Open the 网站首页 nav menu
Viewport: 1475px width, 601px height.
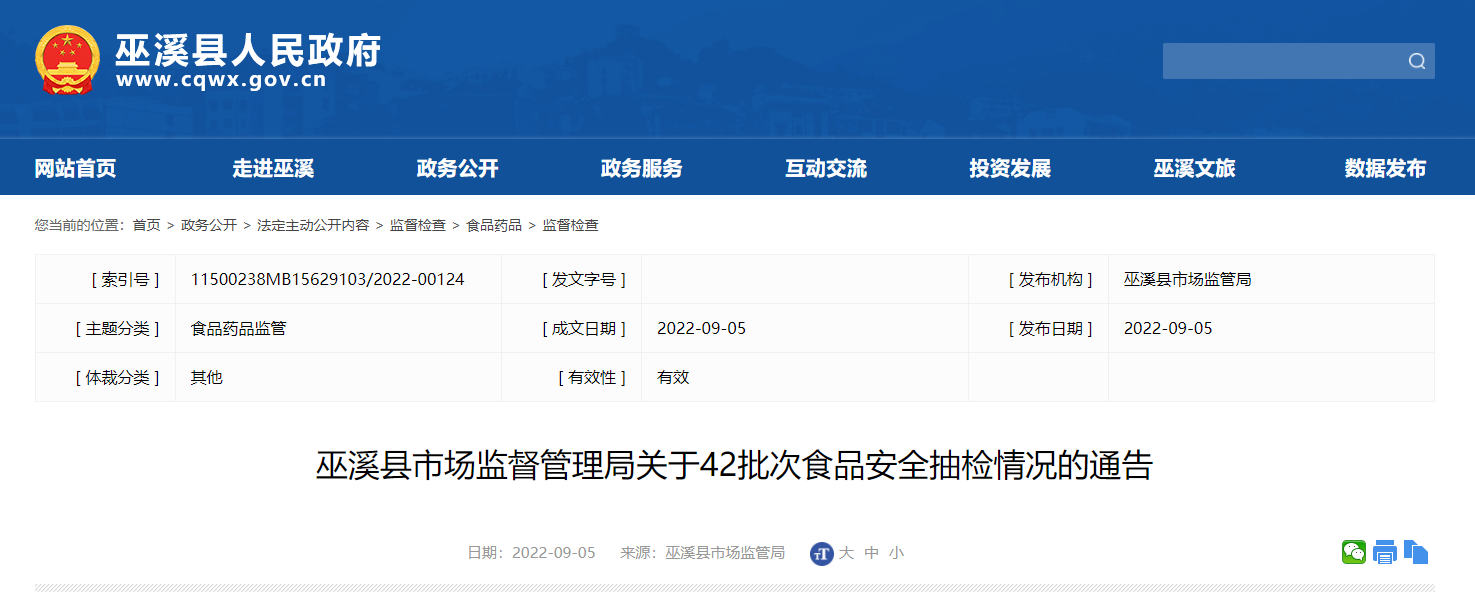click(x=75, y=169)
